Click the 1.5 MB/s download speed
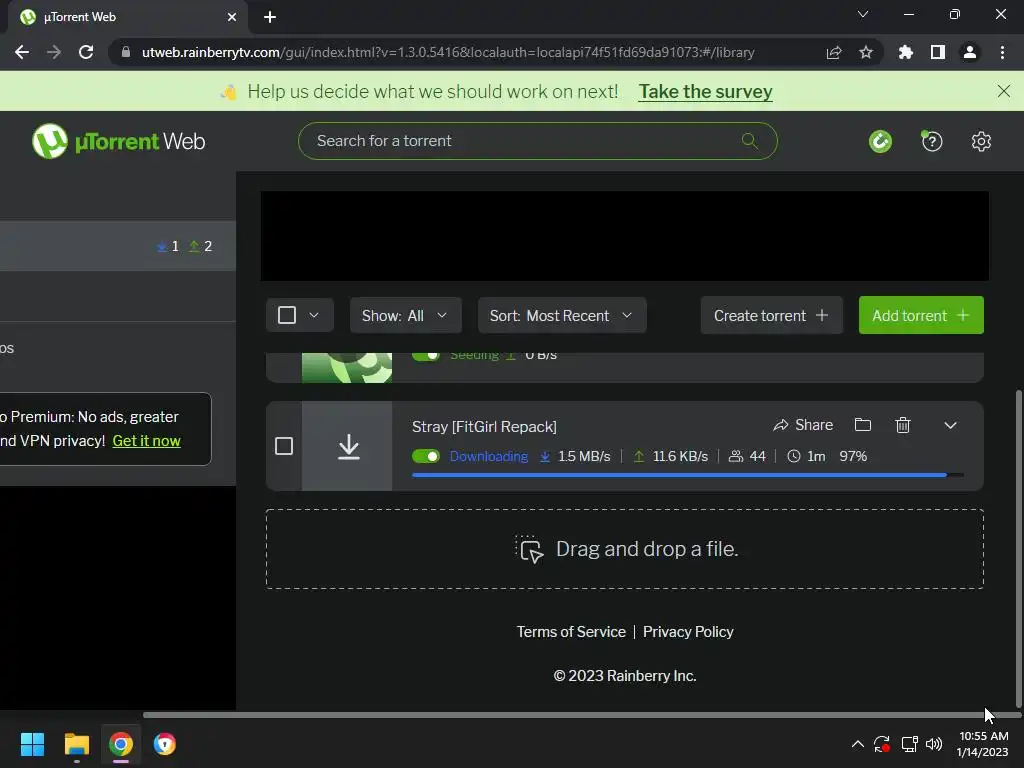 (584, 456)
